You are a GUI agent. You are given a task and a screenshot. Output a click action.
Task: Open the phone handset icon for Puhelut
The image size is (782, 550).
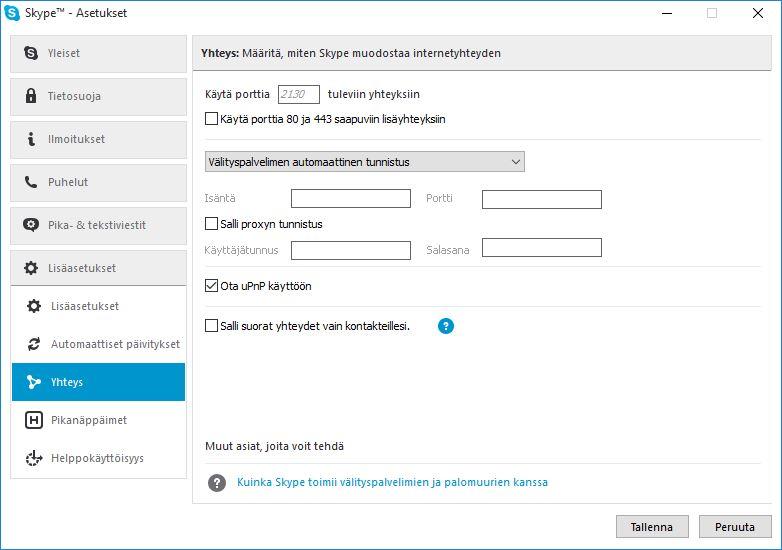[x=31, y=182]
